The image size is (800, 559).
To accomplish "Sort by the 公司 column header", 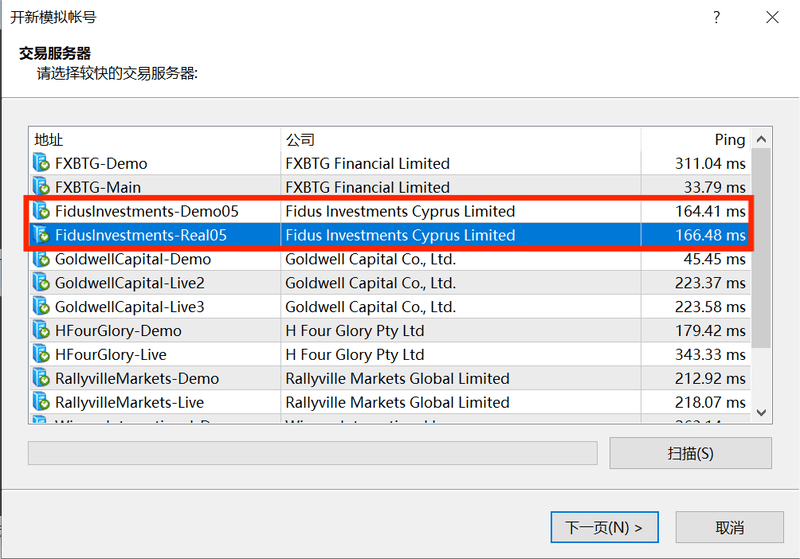I will [x=461, y=139].
